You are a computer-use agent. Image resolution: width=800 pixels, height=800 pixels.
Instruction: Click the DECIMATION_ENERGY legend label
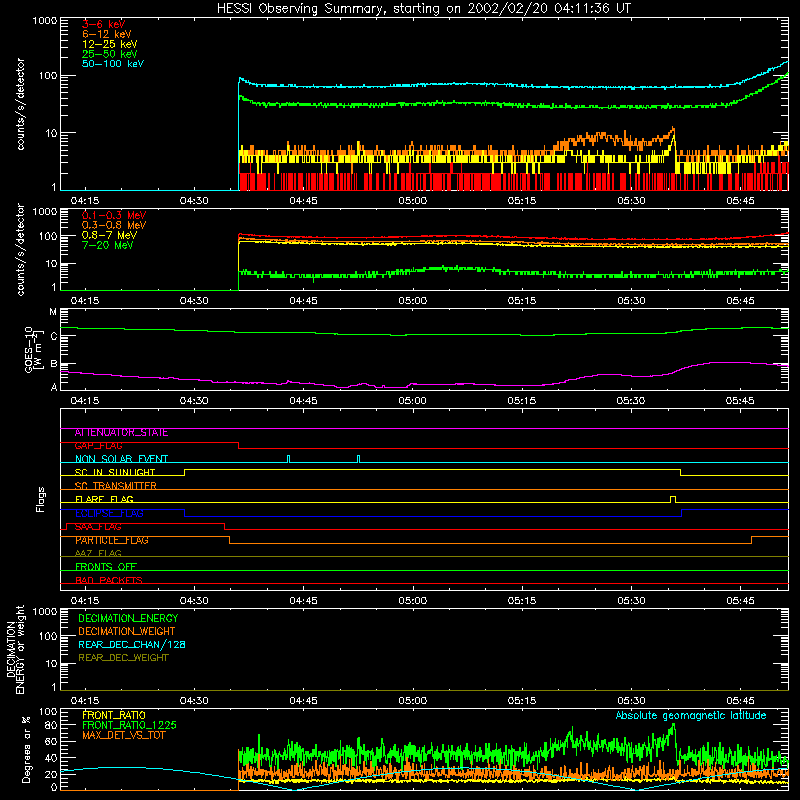[128, 618]
